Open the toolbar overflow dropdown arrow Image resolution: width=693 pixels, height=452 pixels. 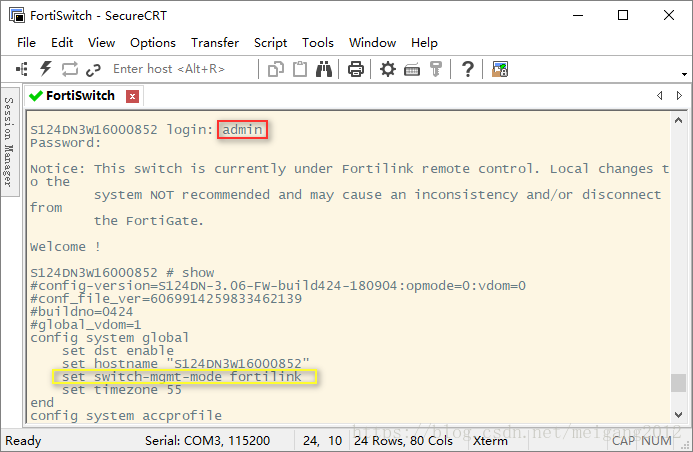coord(684,74)
